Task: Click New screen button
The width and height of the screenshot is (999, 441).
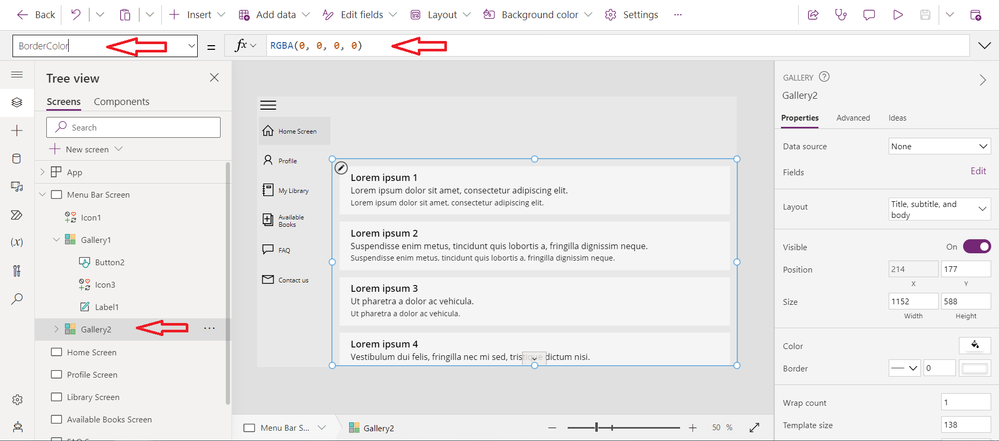Action: 86,149
